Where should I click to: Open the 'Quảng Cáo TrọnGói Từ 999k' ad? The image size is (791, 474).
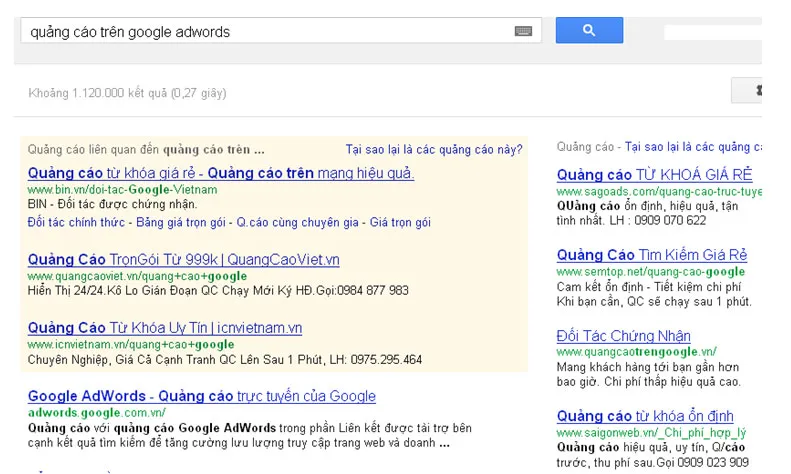[184, 260]
